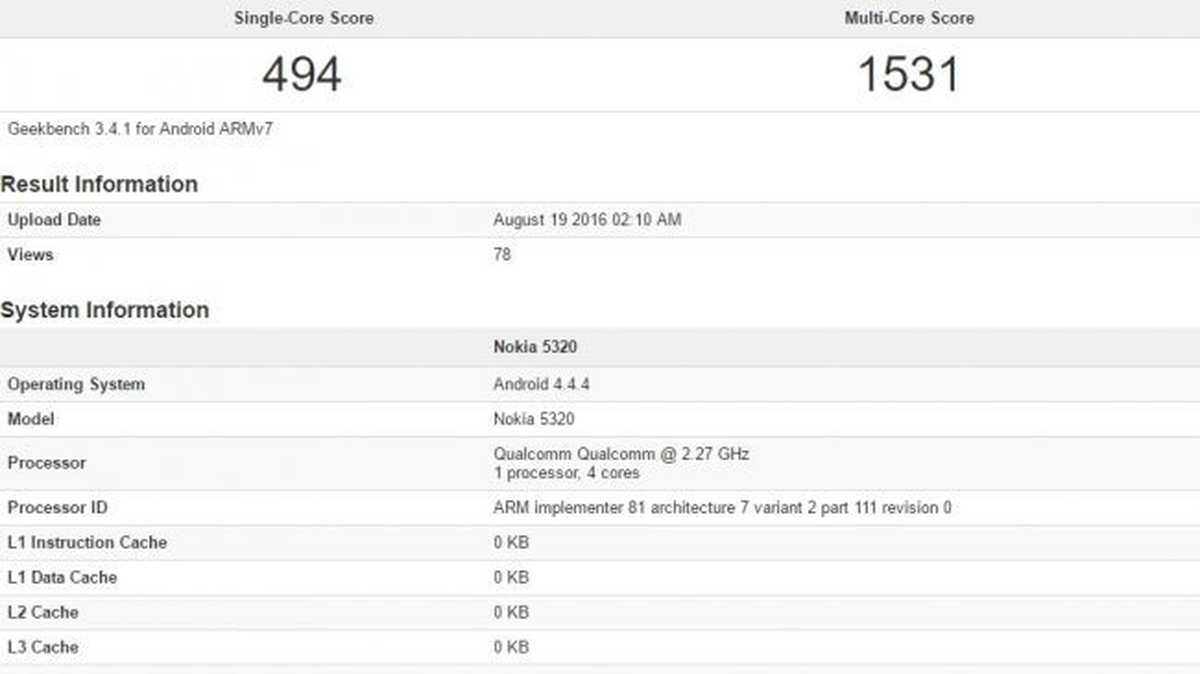Click the Model label
The image size is (1200, 674).
pos(31,420)
